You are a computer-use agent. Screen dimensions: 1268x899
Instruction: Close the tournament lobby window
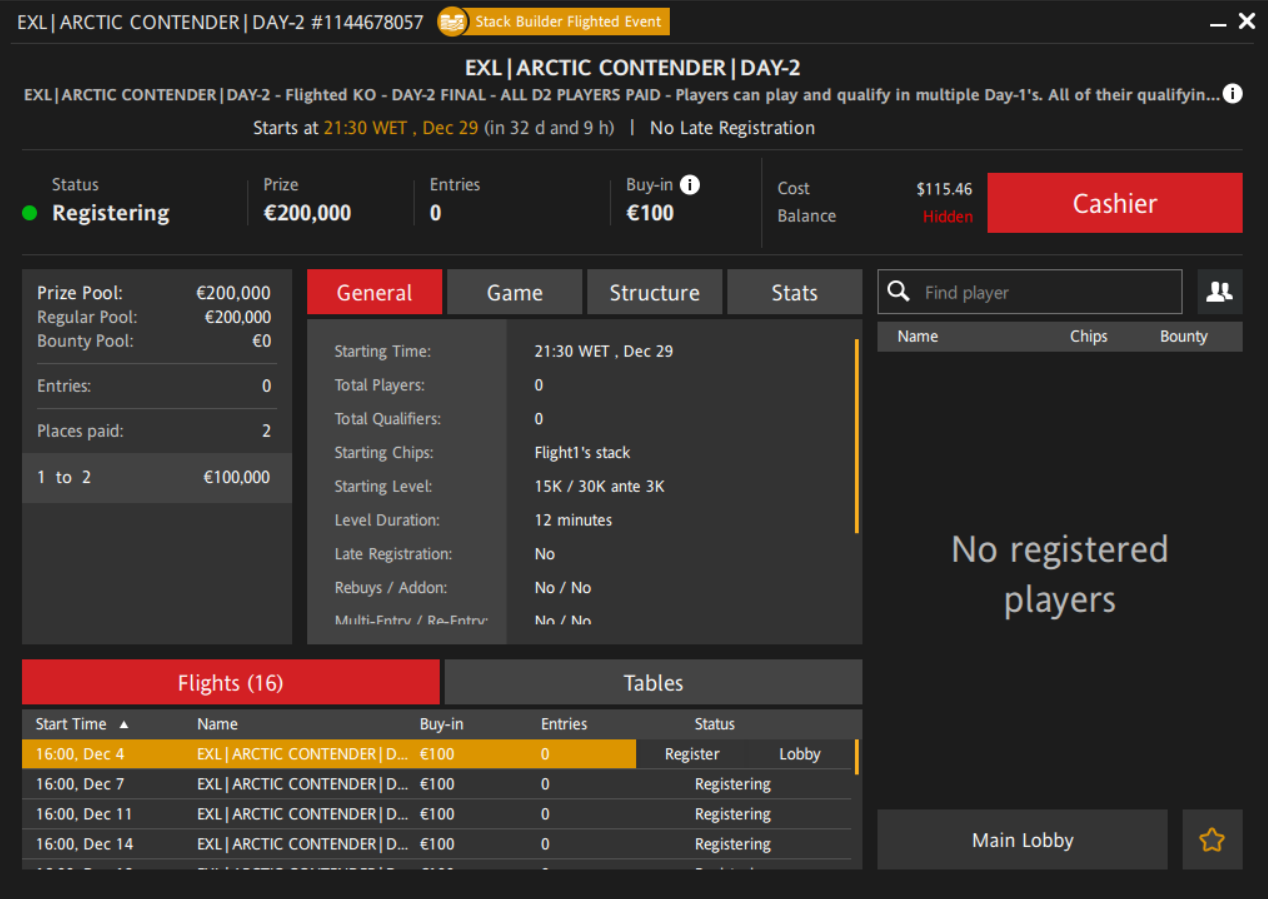point(1246,21)
